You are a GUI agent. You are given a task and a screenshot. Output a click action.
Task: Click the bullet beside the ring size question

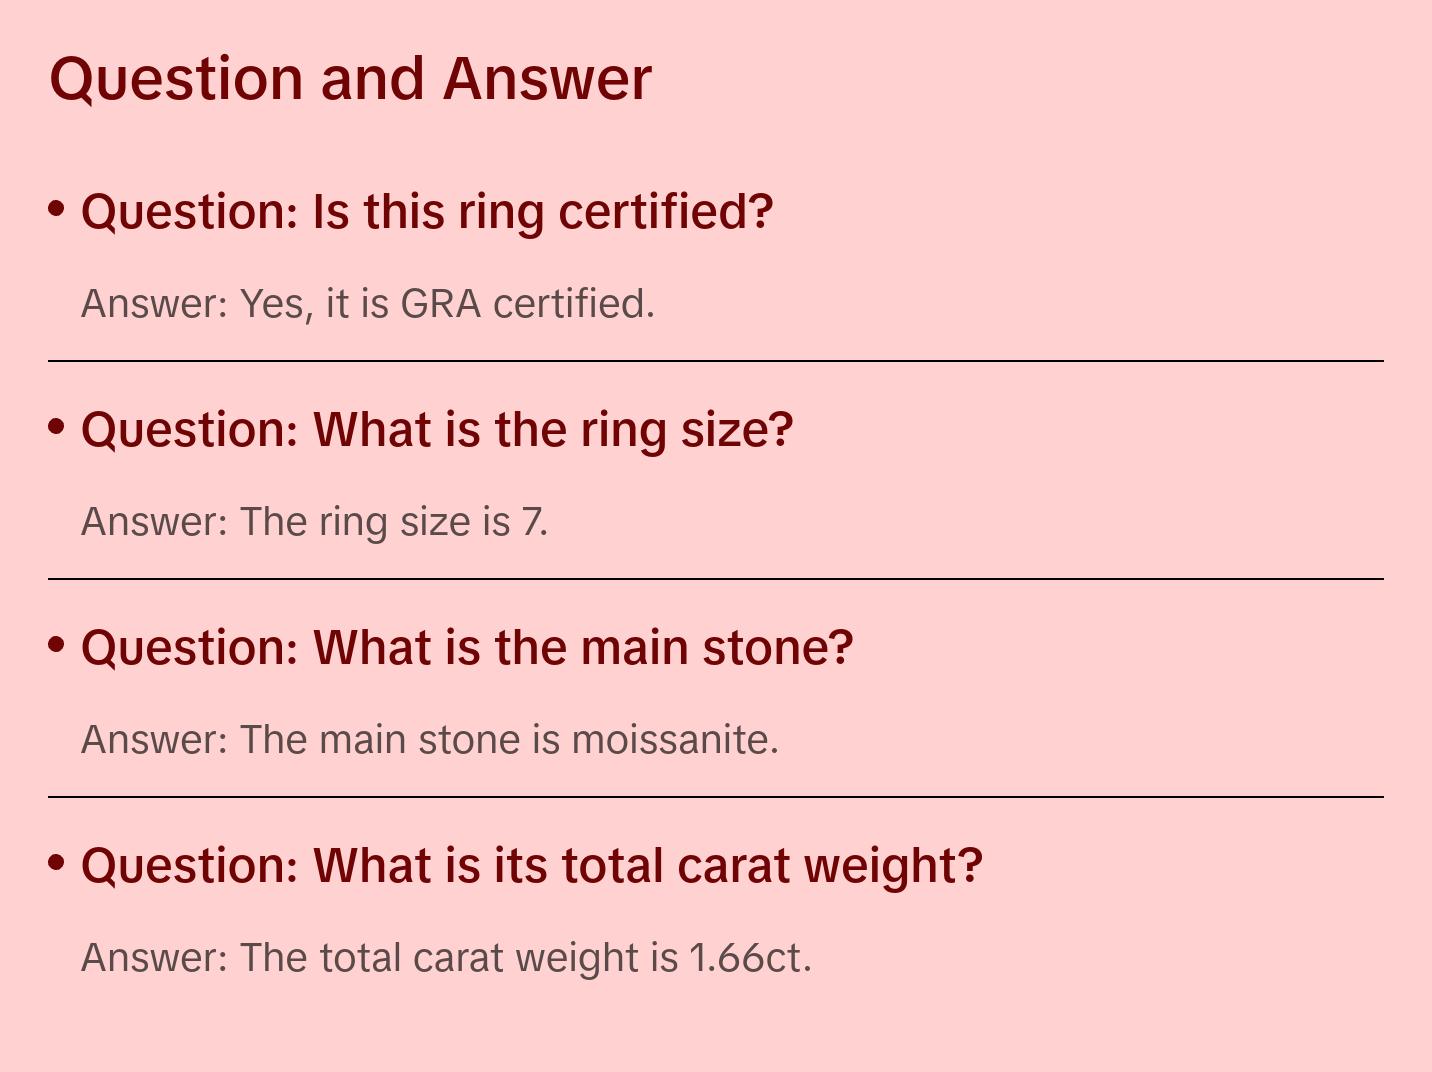point(57,427)
